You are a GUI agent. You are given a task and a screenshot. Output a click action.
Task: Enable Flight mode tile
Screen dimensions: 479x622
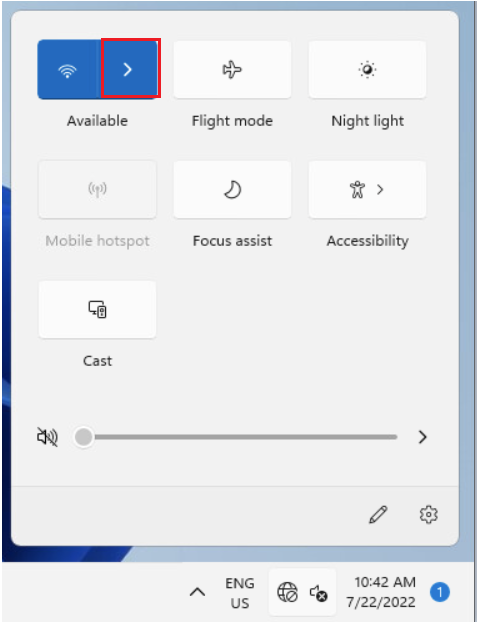click(232, 70)
